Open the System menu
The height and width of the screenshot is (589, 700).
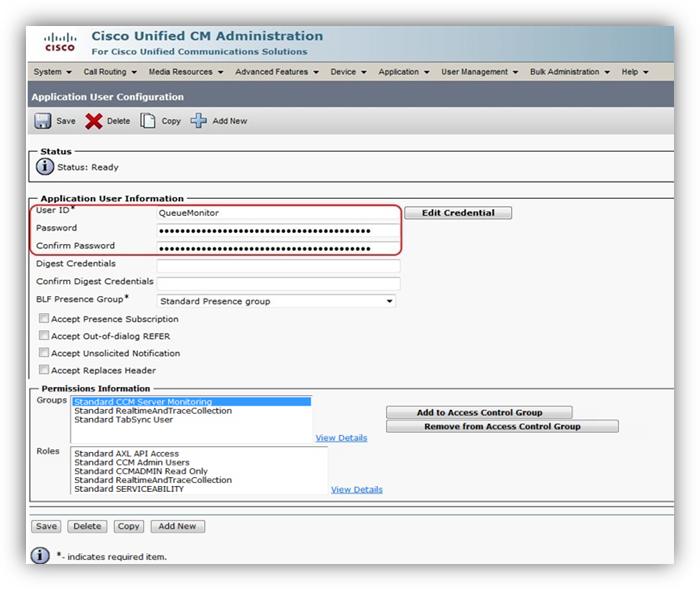[x=52, y=72]
